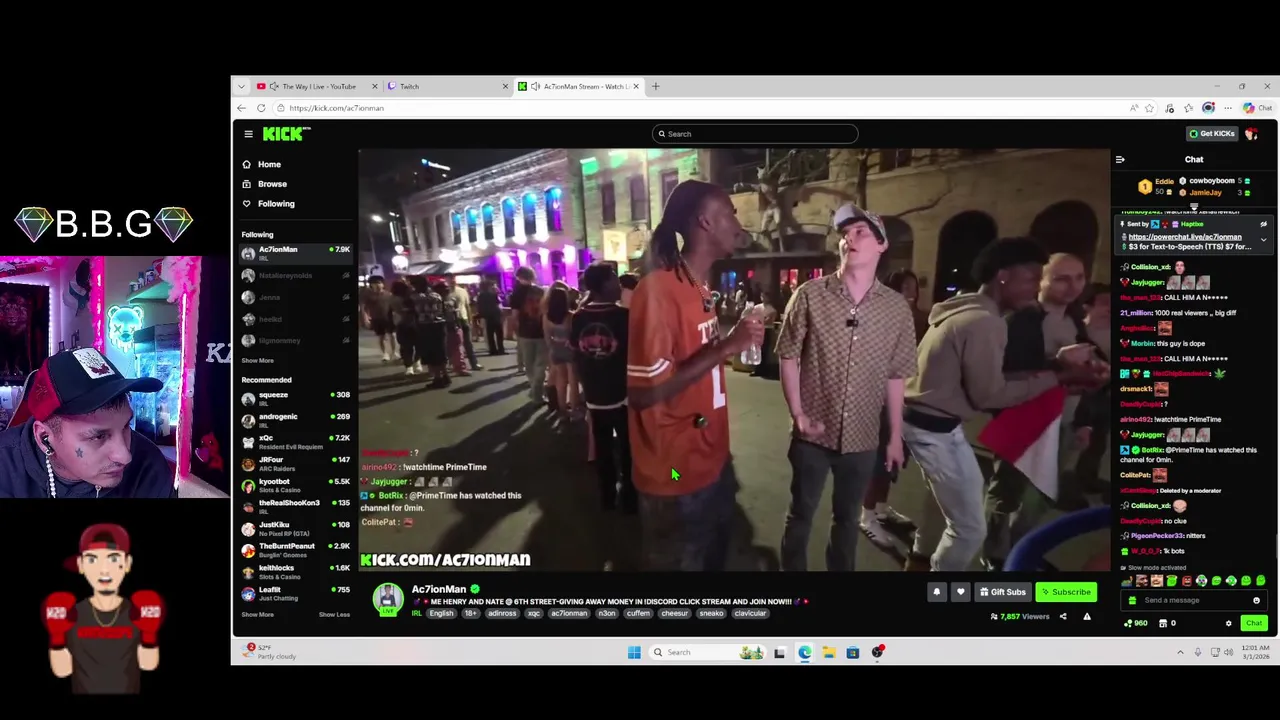Open Ac7ionMan streamer avatar
The image size is (1280, 720).
(x=388, y=598)
